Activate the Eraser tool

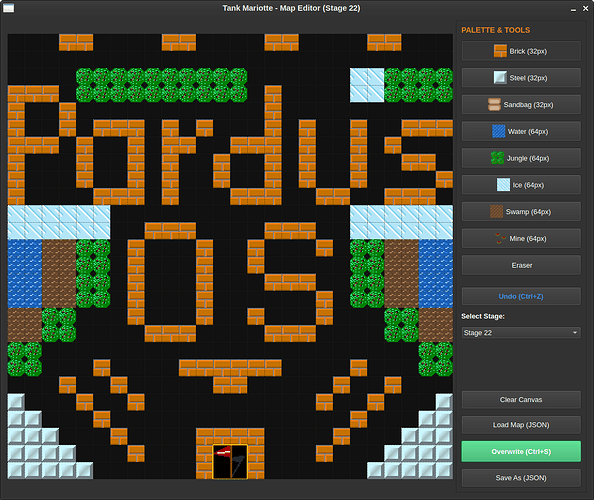coord(521,265)
